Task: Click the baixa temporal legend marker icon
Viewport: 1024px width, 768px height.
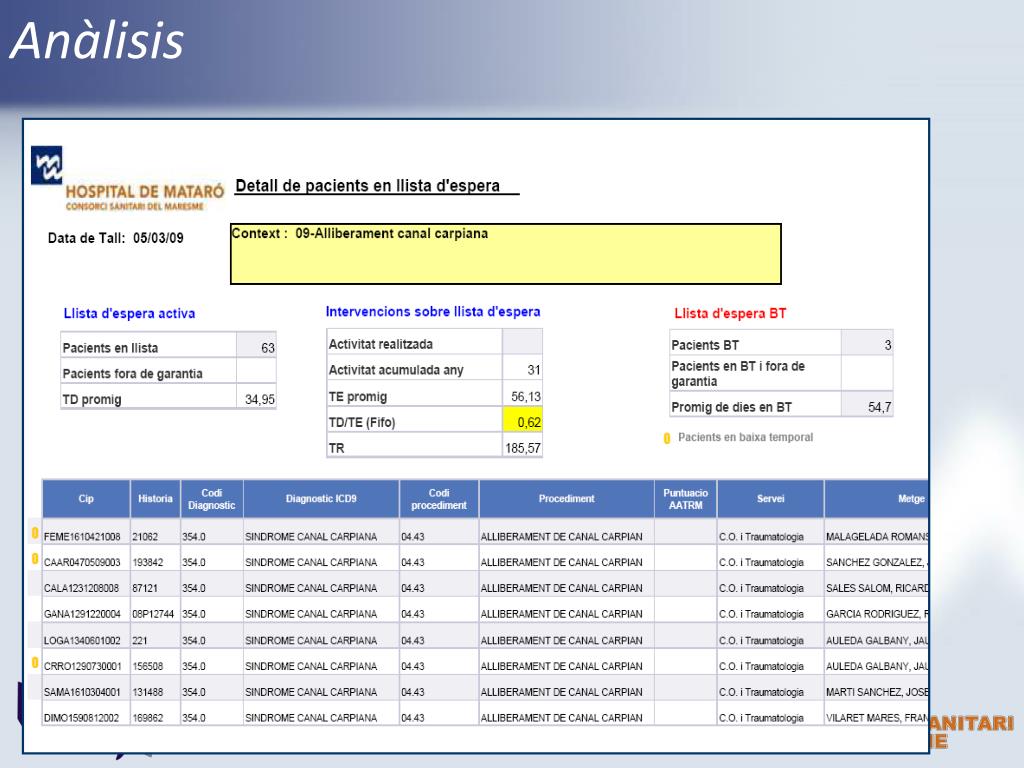Action: [667, 438]
